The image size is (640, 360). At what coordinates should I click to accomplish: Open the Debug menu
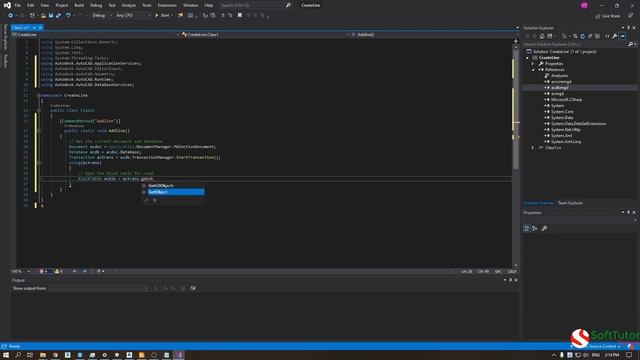coord(96,5)
